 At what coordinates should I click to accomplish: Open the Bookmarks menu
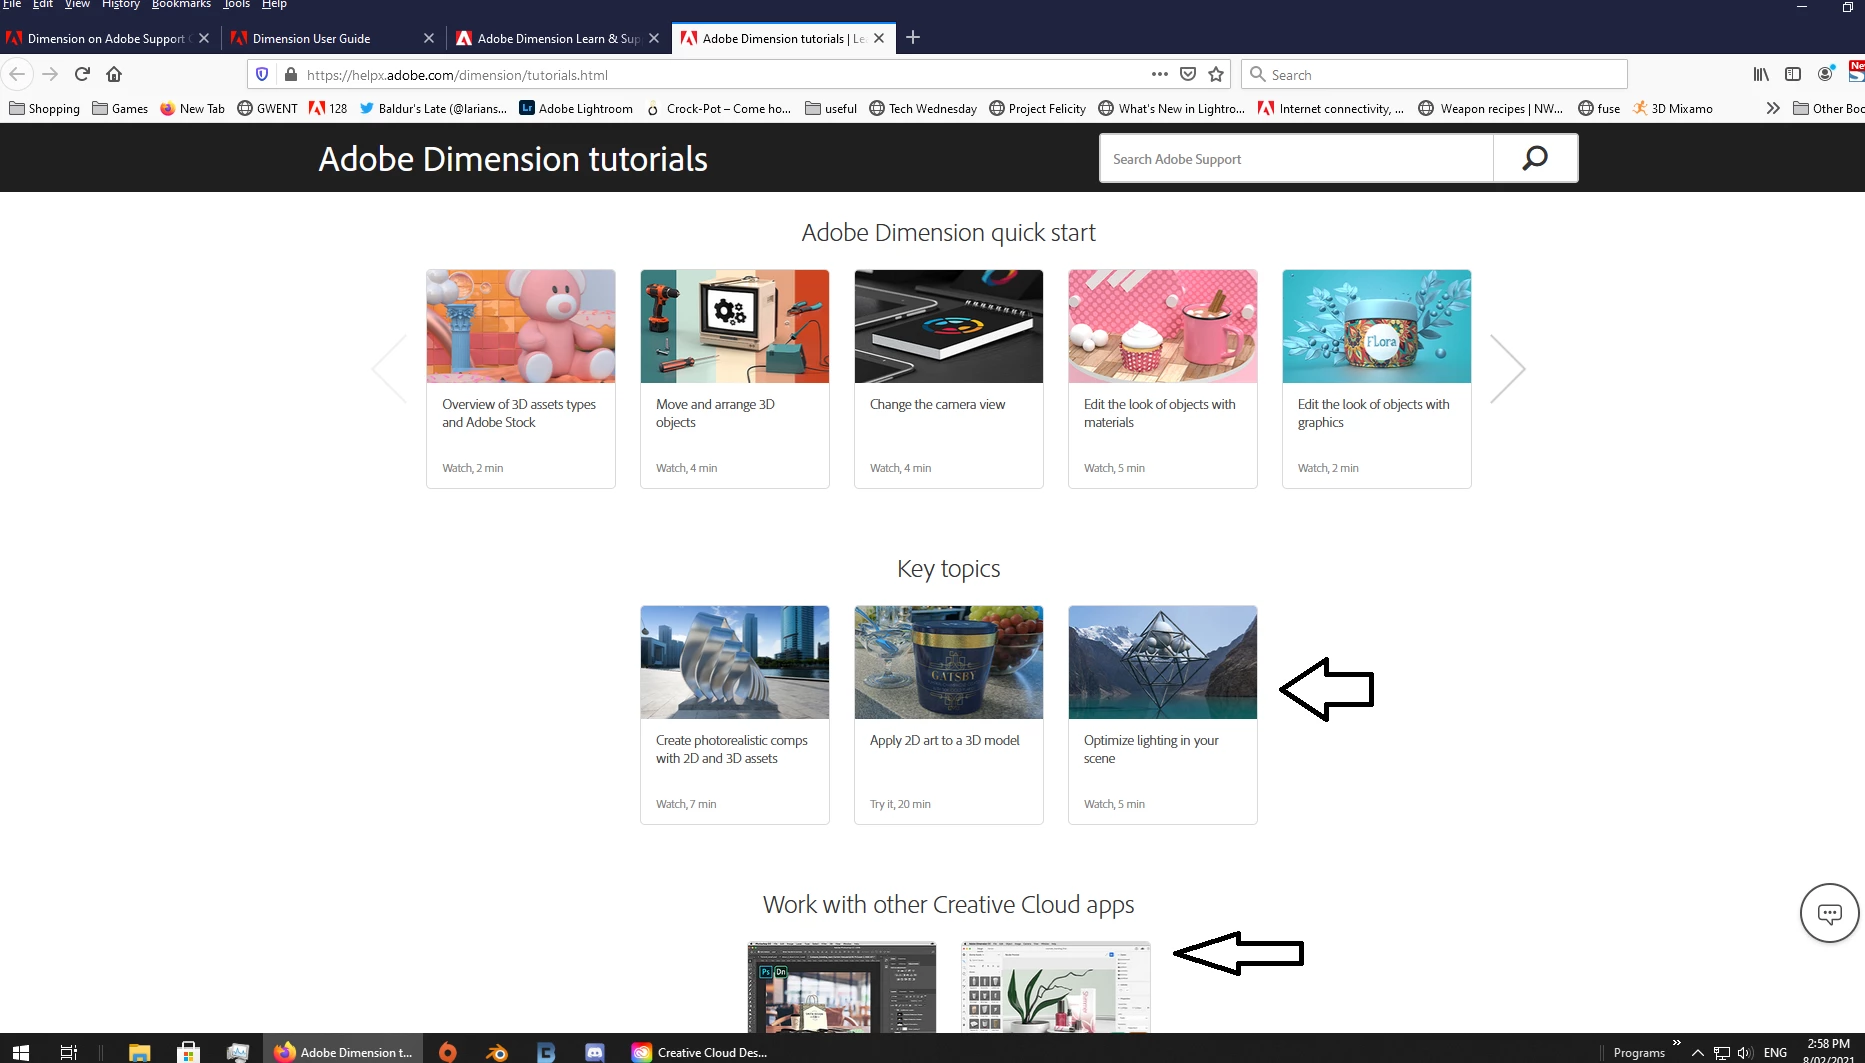(181, 5)
